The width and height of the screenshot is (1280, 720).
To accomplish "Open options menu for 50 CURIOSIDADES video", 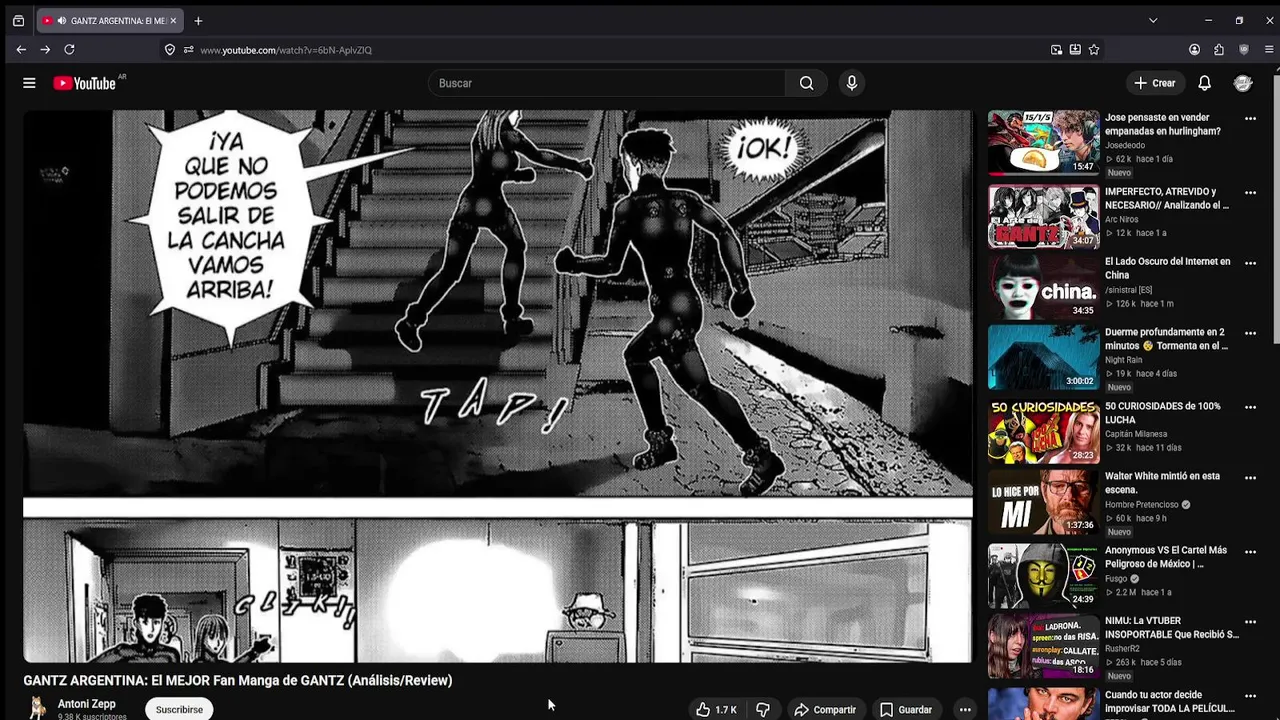I will (x=1250, y=407).
